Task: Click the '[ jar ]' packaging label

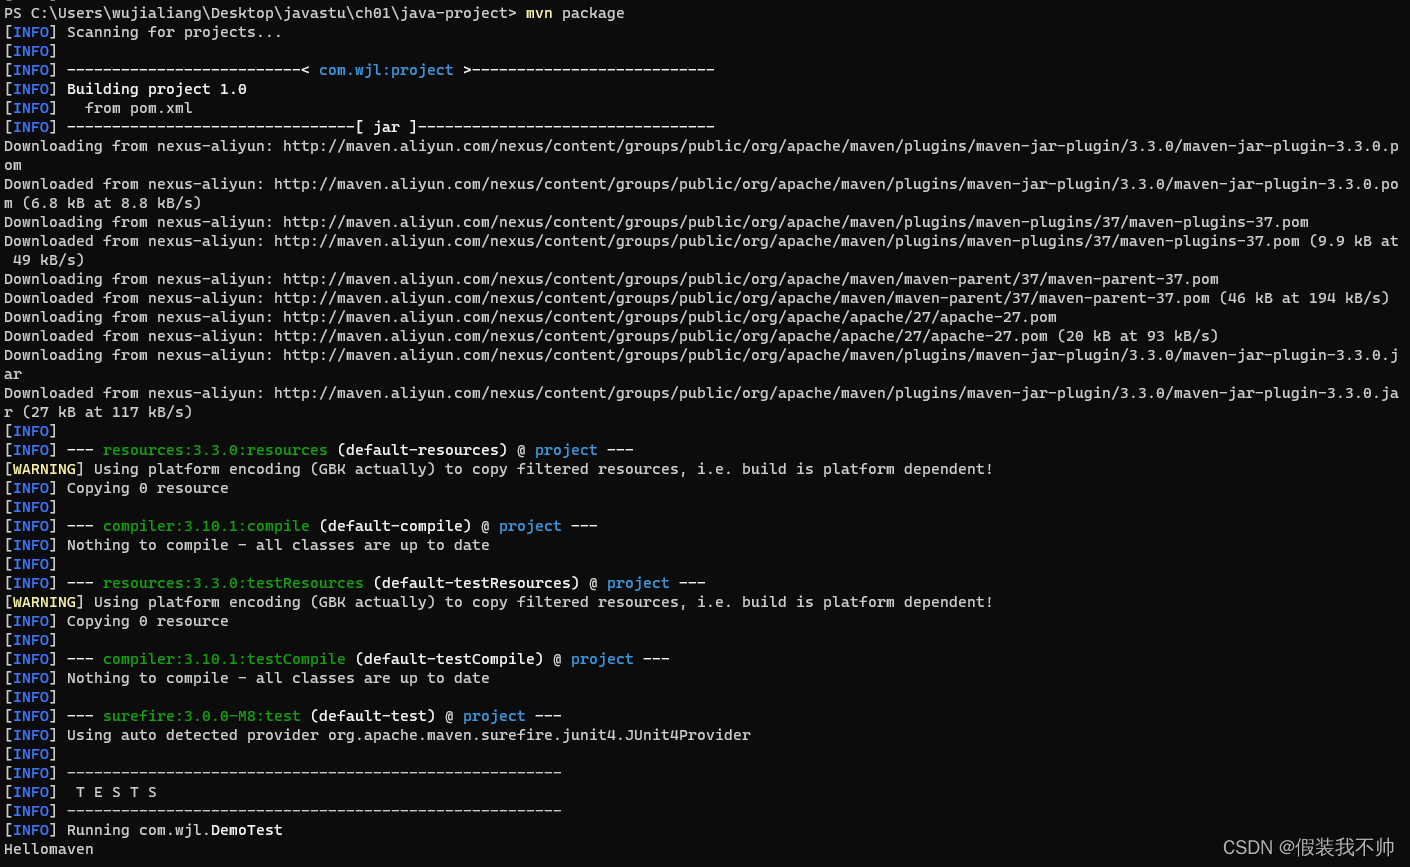Action: click(x=386, y=127)
